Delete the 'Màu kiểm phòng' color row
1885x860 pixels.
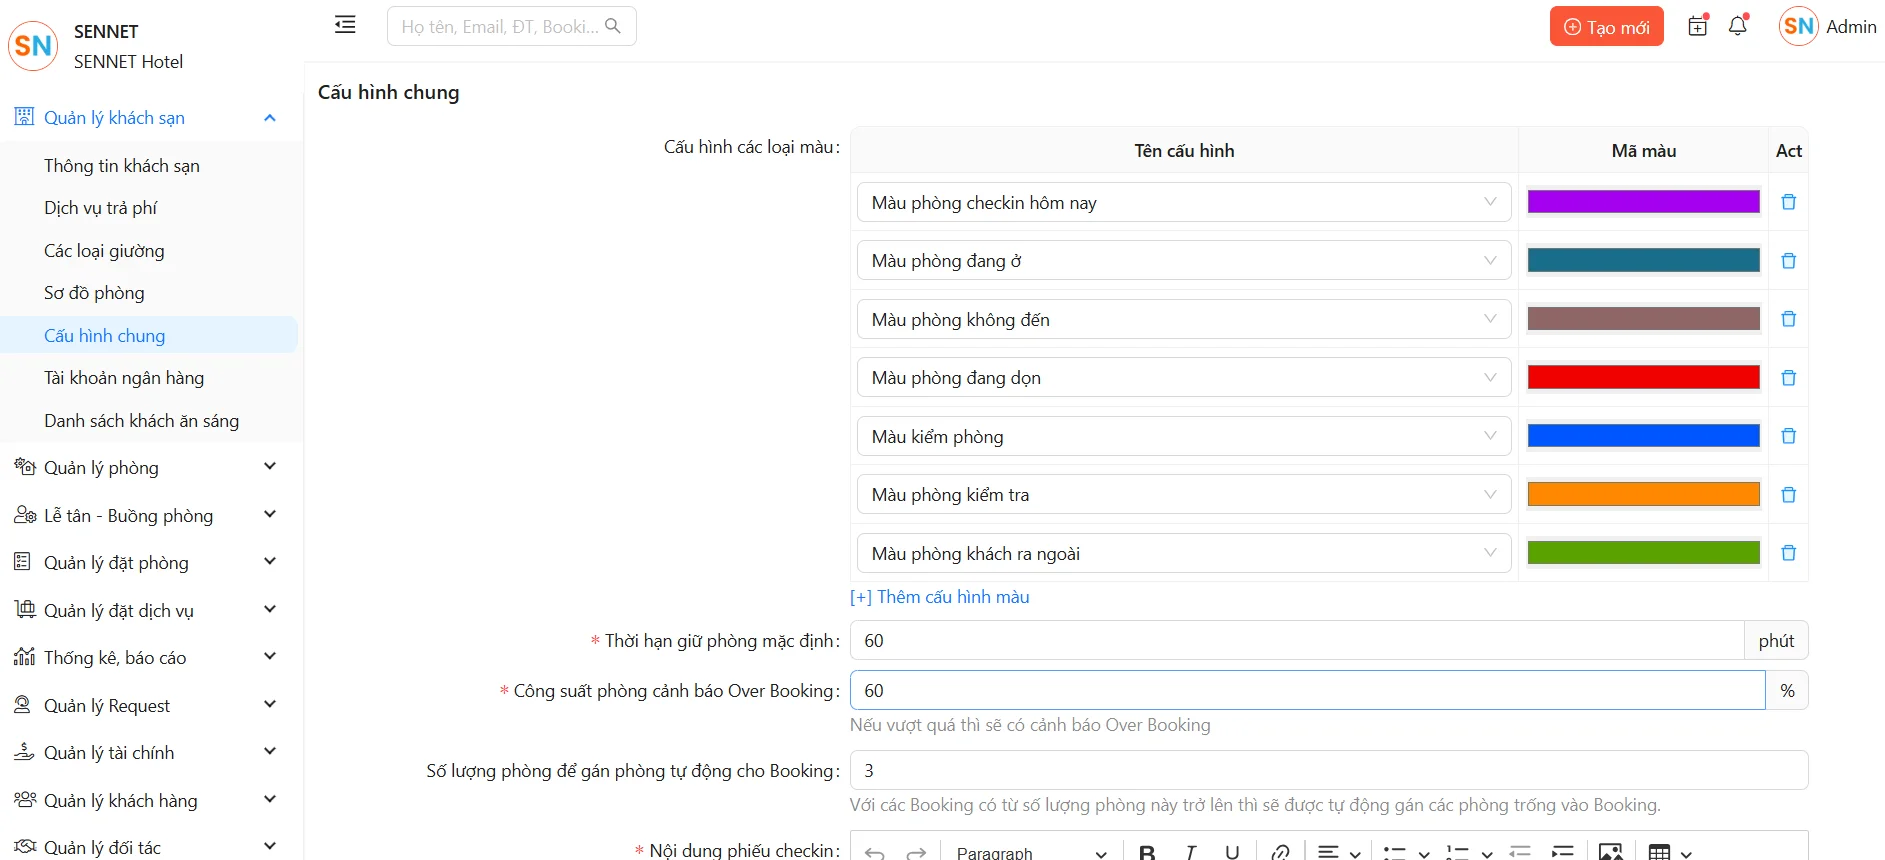pyautogui.click(x=1789, y=436)
